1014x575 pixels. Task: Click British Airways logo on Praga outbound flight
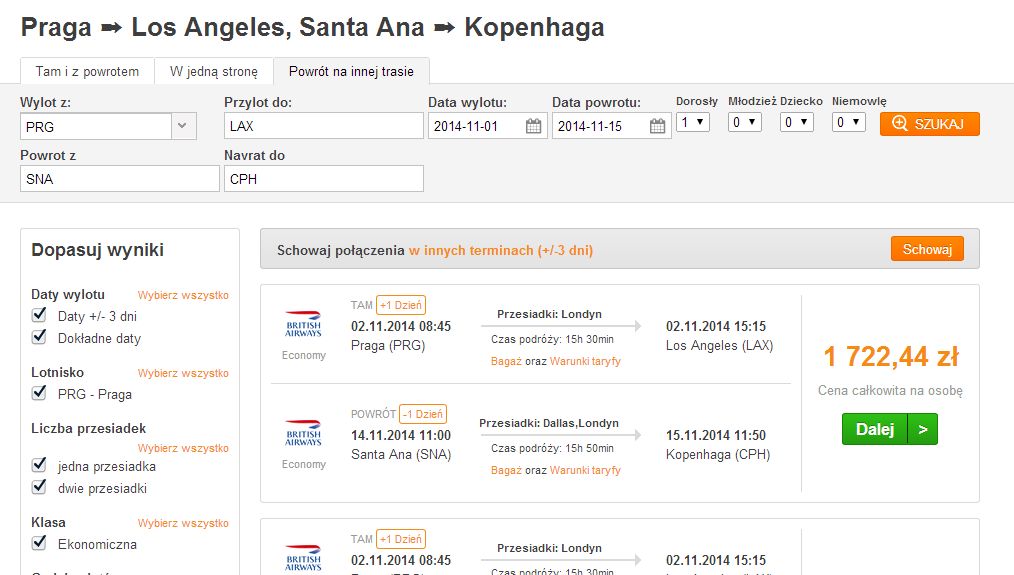pos(303,324)
